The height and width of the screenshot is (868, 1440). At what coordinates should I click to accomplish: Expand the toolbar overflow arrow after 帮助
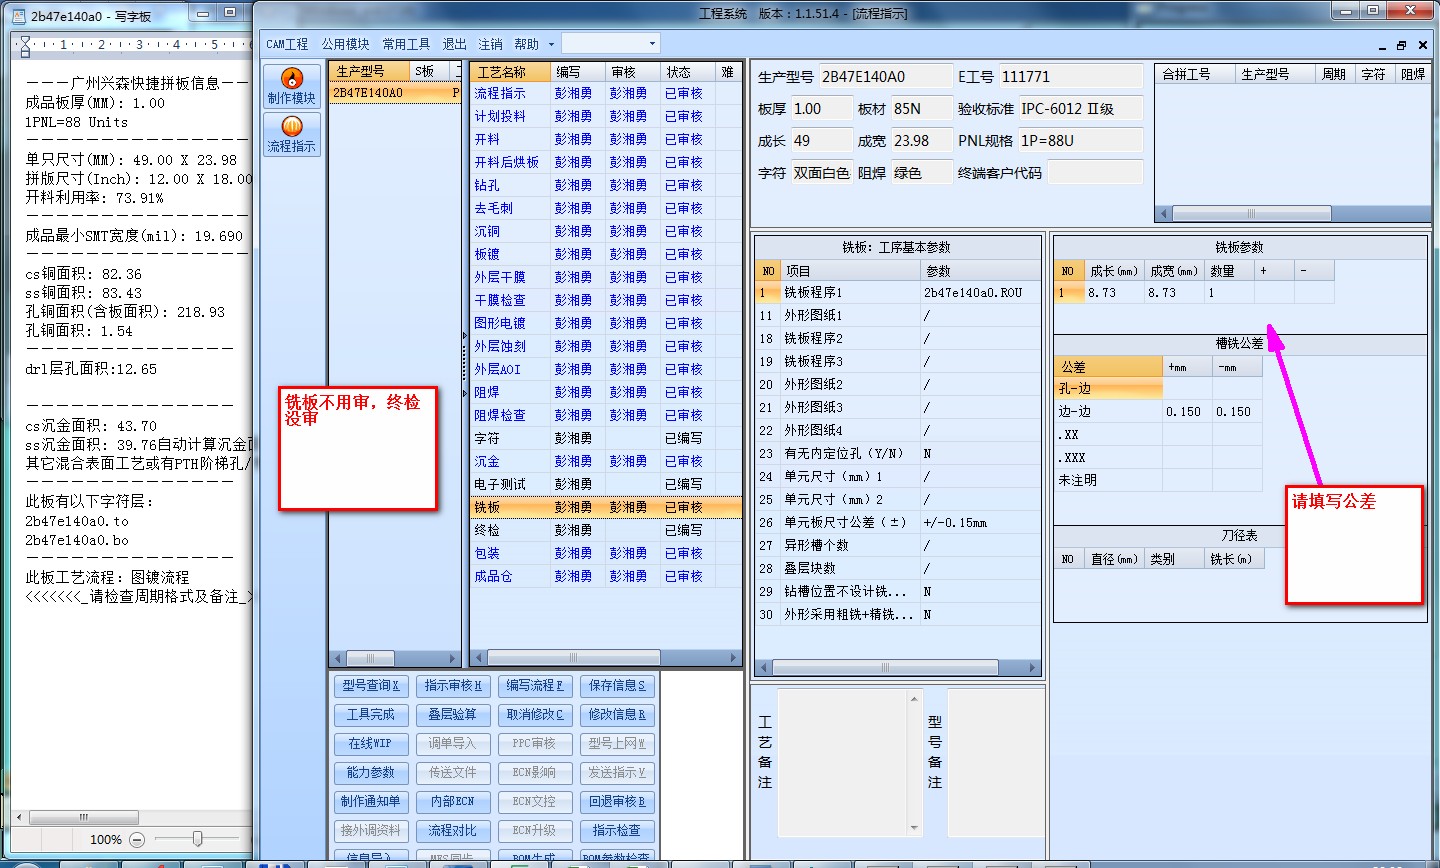coord(551,44)
